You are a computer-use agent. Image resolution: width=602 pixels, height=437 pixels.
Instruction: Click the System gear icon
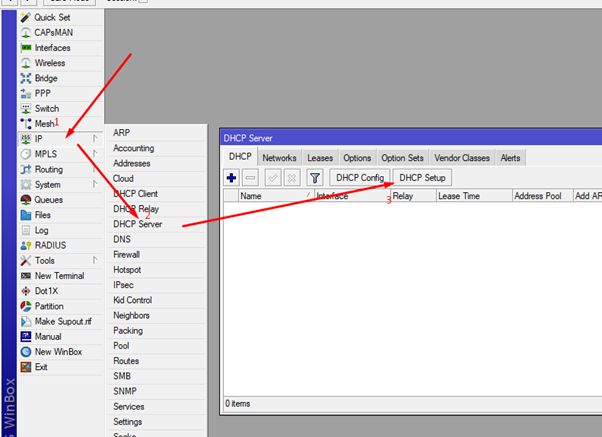pyautogui.click(x=26, y=185)
